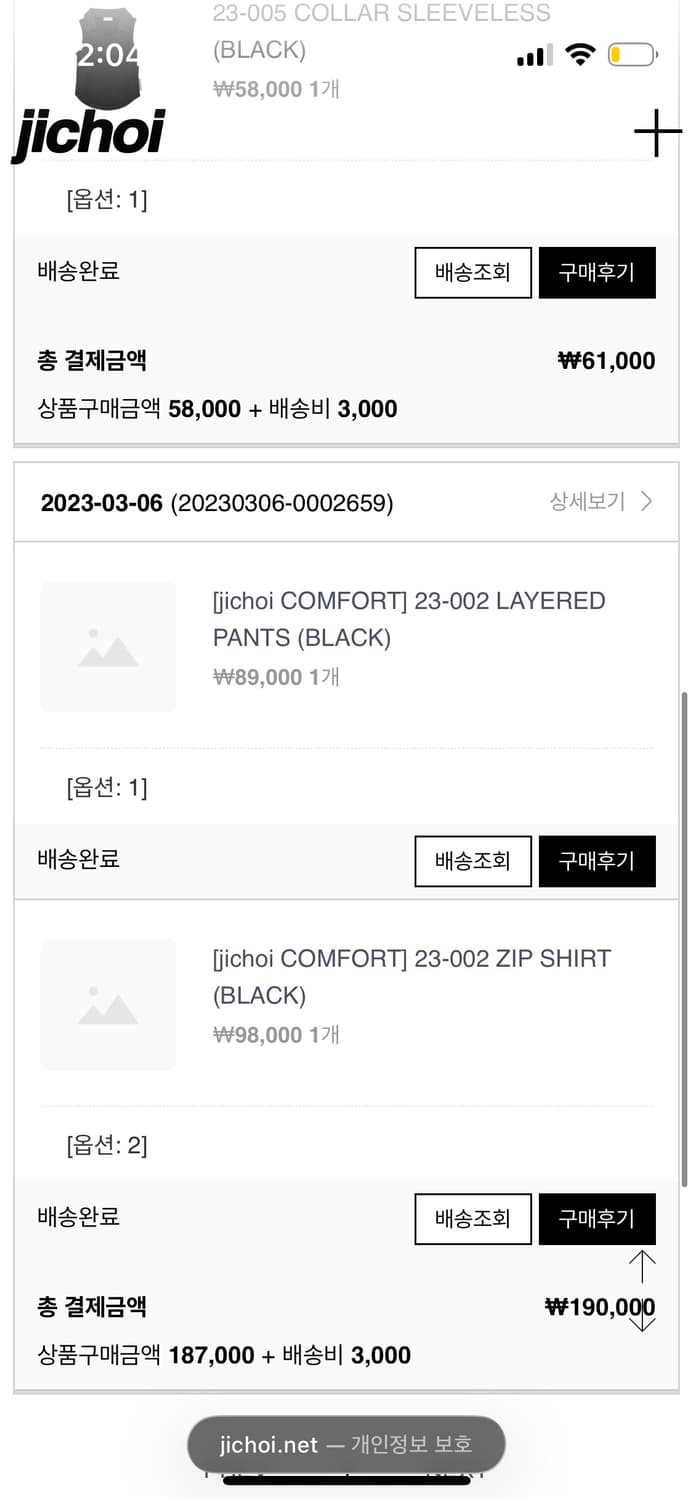Open 배송조회 for COLLAR SLEEVELESS order
This screenshot has width=693, height=1500.
coord(473,272)
